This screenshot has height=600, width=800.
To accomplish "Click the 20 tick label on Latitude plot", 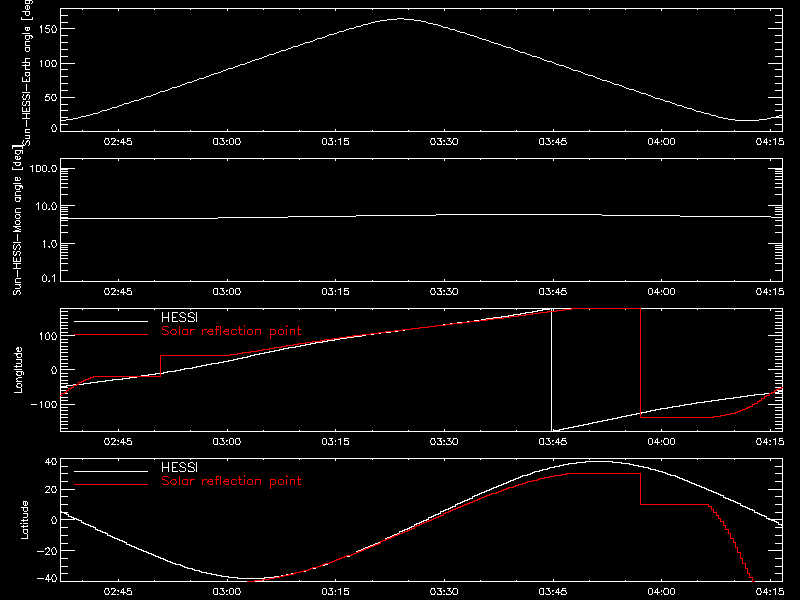I will point(52,490).
